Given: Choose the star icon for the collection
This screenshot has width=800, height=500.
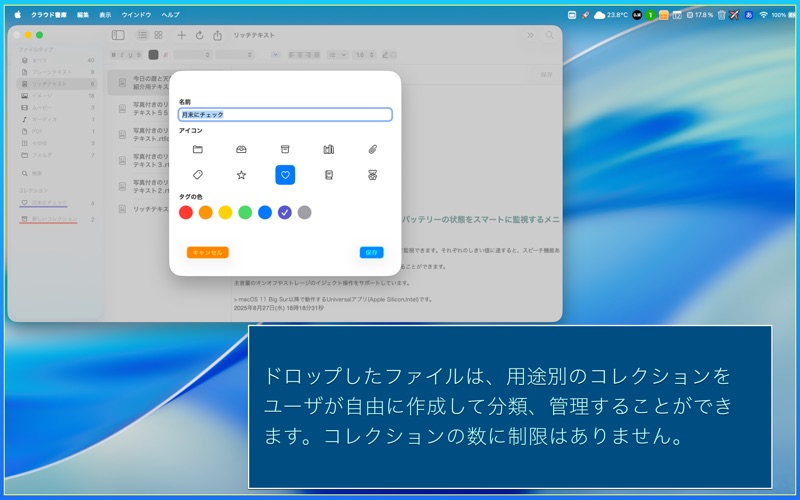Looking at the screenshot, I should (x=241, y=175).
